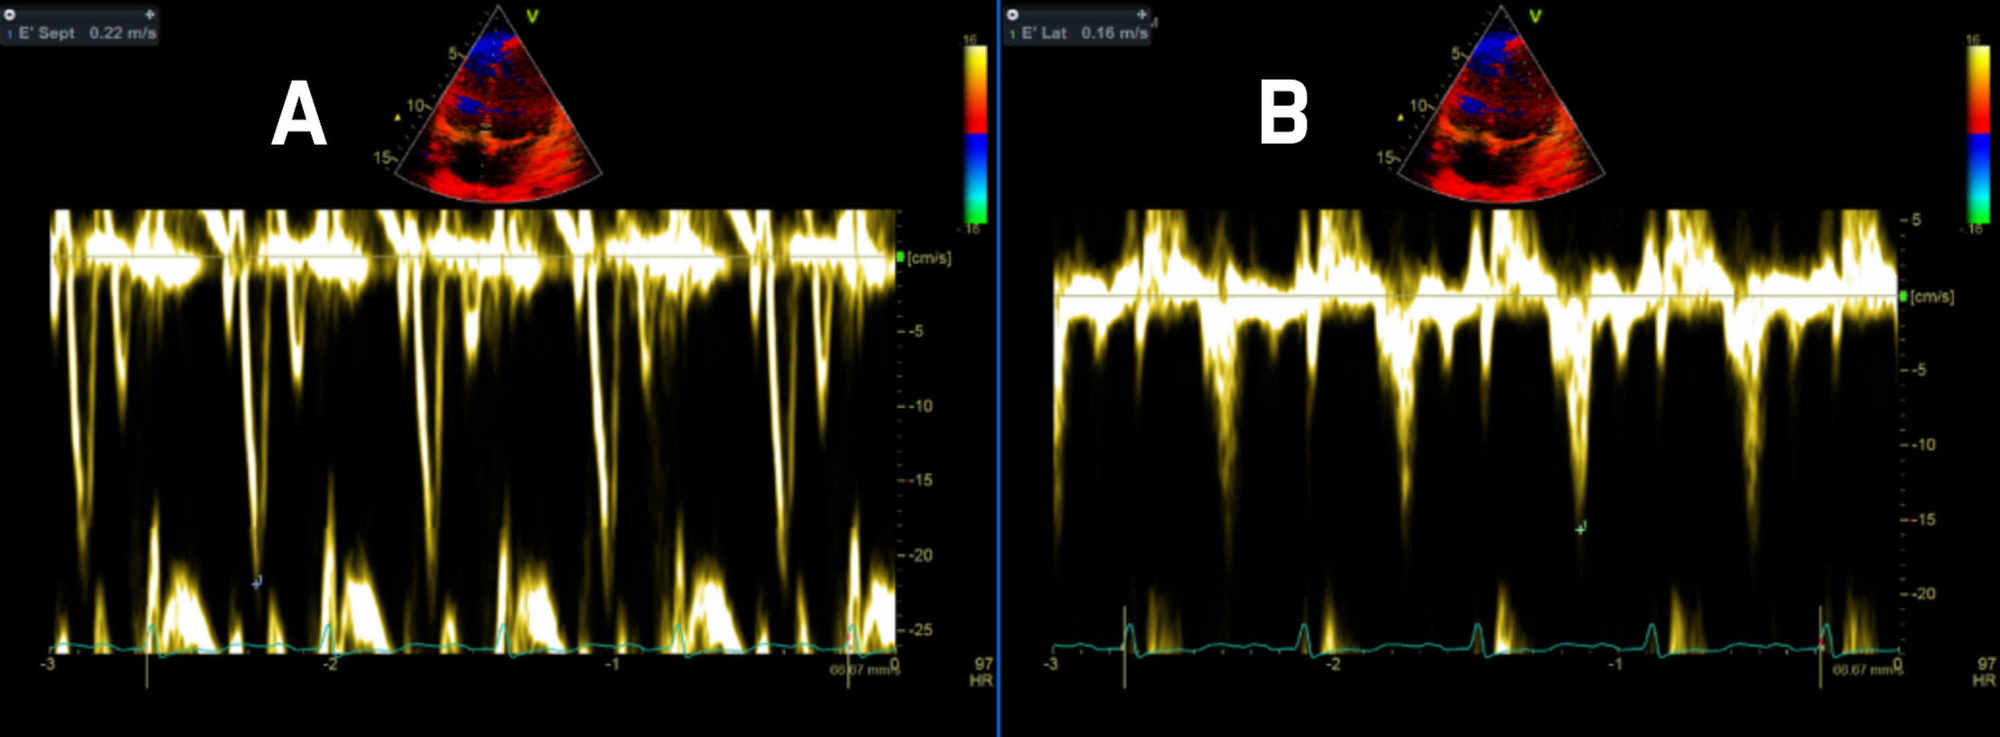
Task: Click the move handle on the E' Lat measurement box
Action: (x=1141, y=15)
